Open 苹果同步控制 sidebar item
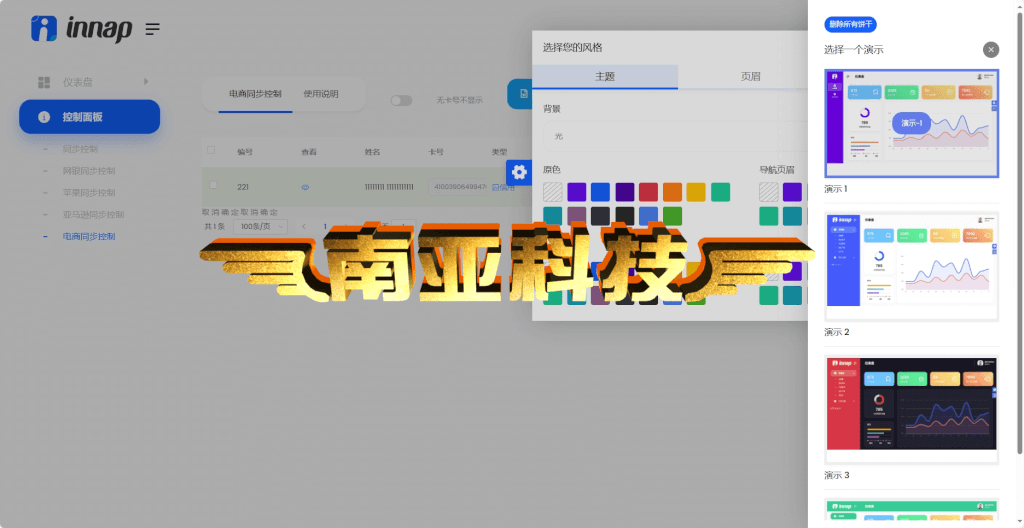Image resolution: width=1024 pixels, height=528 pixels. pos(89,193)
